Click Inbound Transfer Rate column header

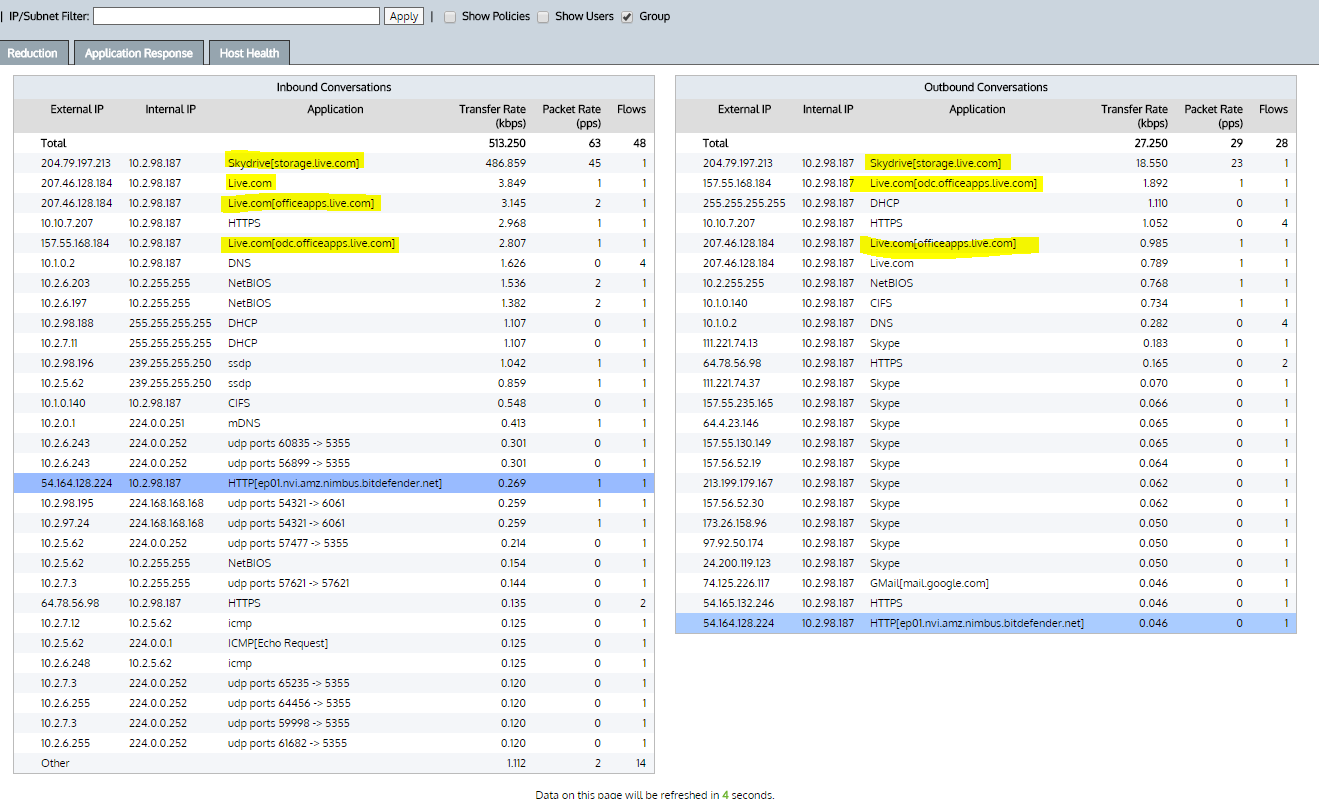point(492,116)
